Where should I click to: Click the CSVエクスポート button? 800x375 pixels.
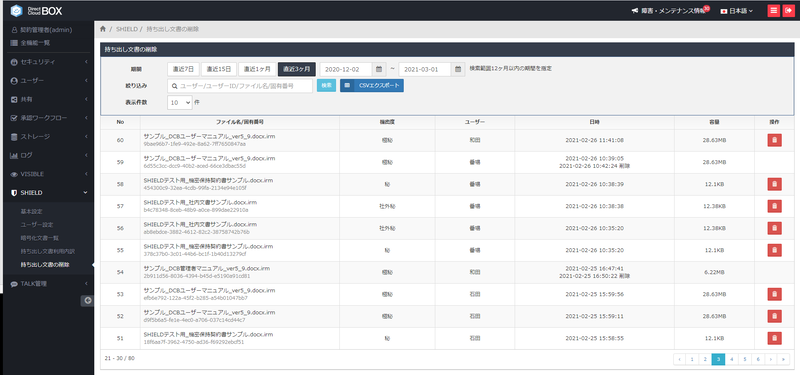372,86
